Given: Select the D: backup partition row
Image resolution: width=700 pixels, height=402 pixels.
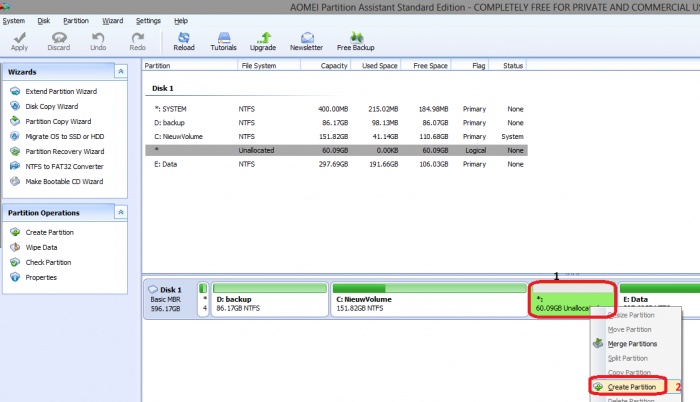Looking at the screenshot, I should coord(336,123).
